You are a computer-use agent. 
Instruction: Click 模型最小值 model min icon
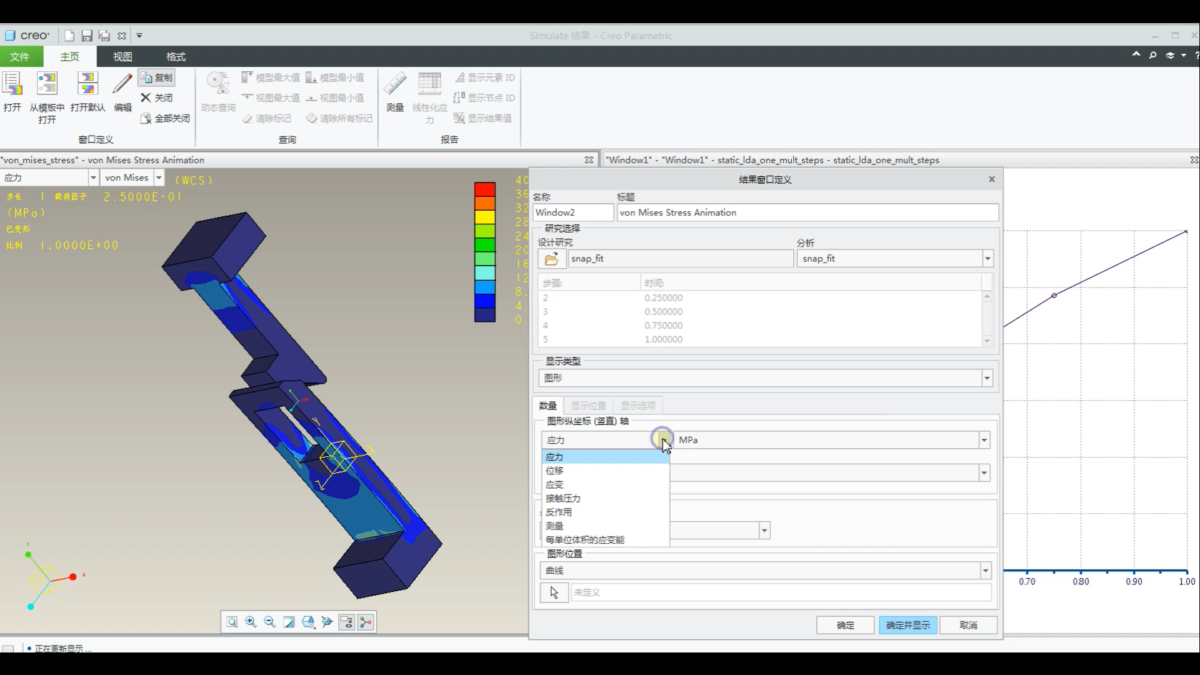tap(311, 78)
